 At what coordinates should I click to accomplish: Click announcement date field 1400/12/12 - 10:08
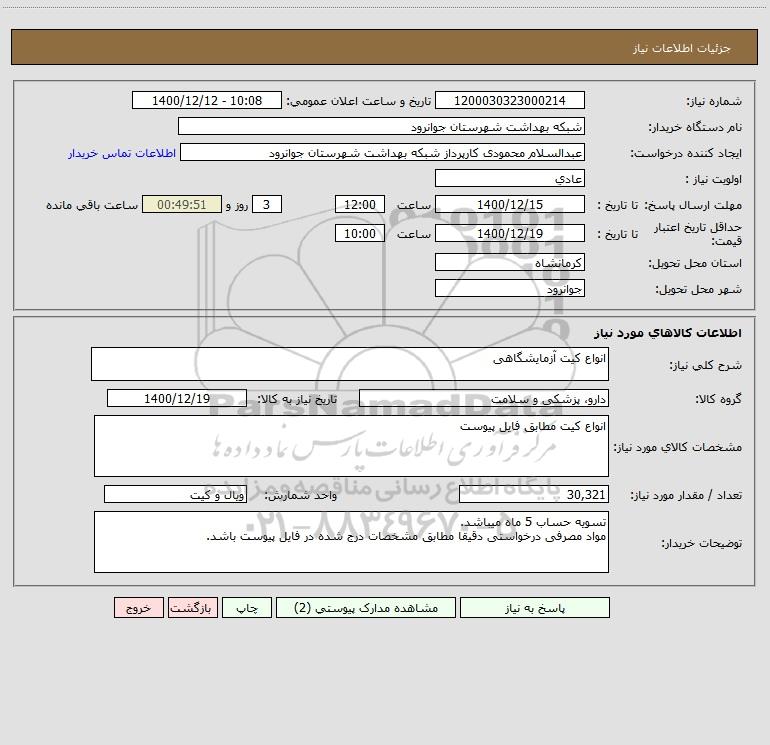[x=207, y=100]
